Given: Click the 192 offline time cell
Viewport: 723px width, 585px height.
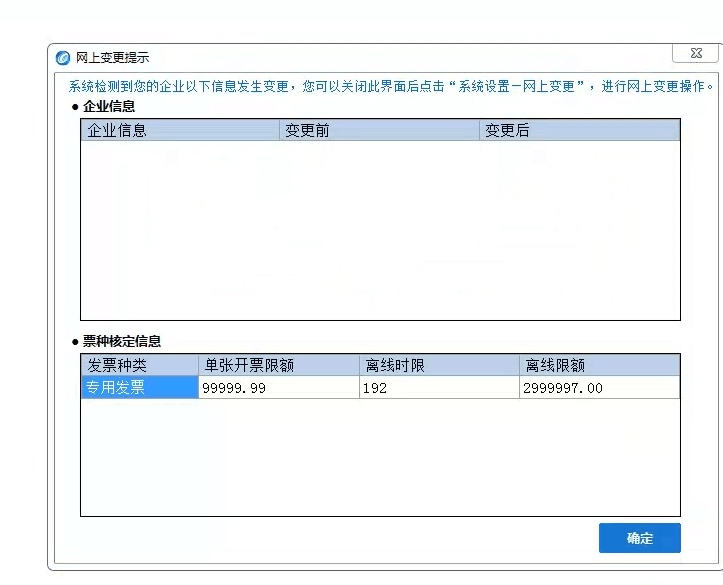Looking at the screenshot, I should pos(439,387).
